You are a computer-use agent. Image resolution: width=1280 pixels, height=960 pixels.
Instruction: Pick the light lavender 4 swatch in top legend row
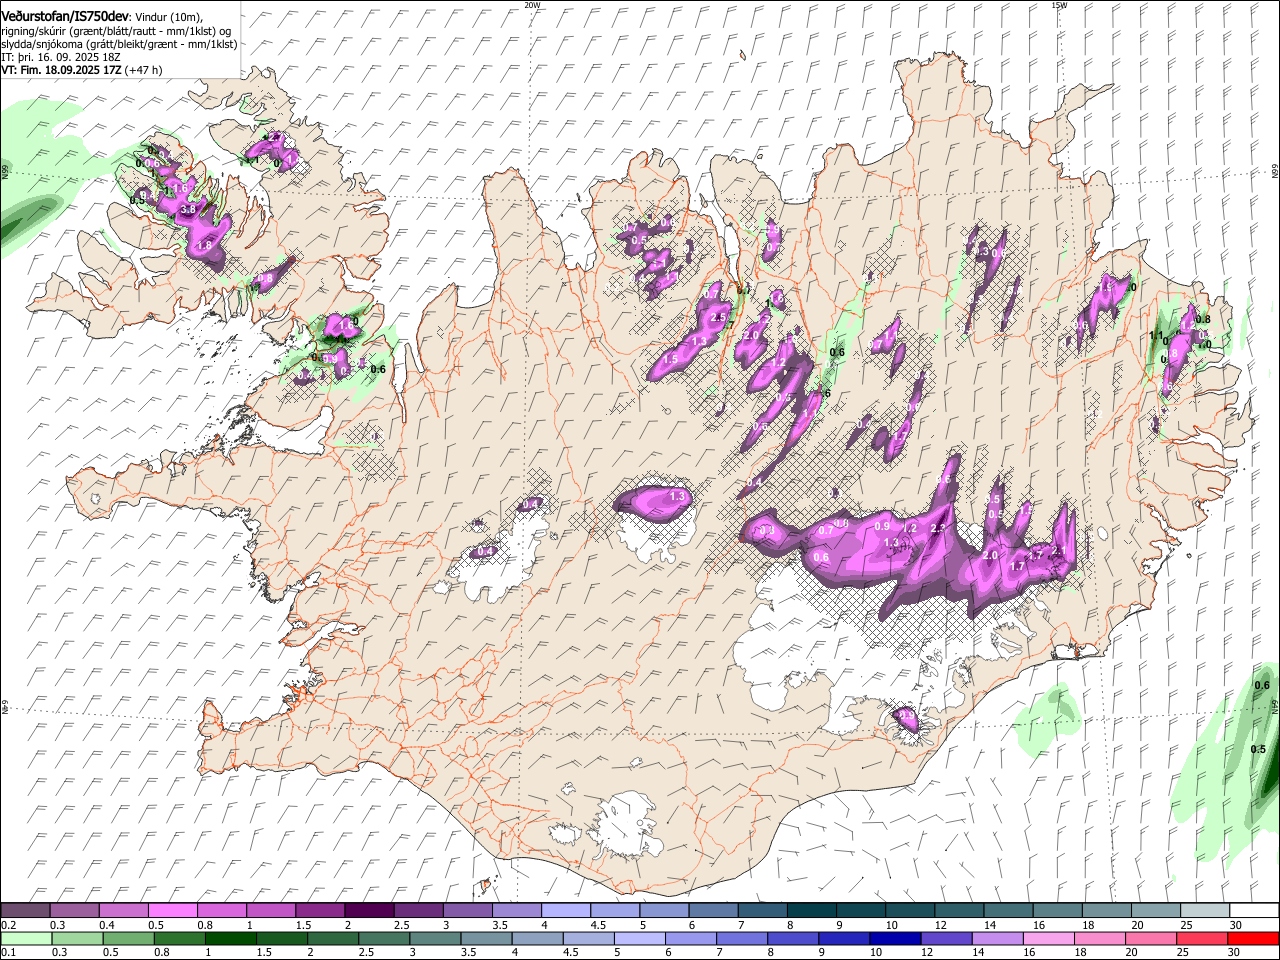click(566, 910)
